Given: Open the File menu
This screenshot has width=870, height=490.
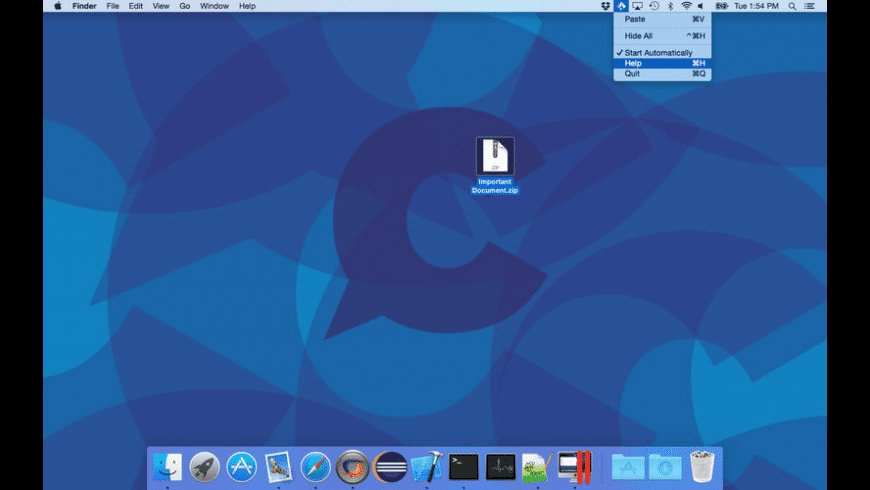Looking at the screenshot, I should (113, 6).
